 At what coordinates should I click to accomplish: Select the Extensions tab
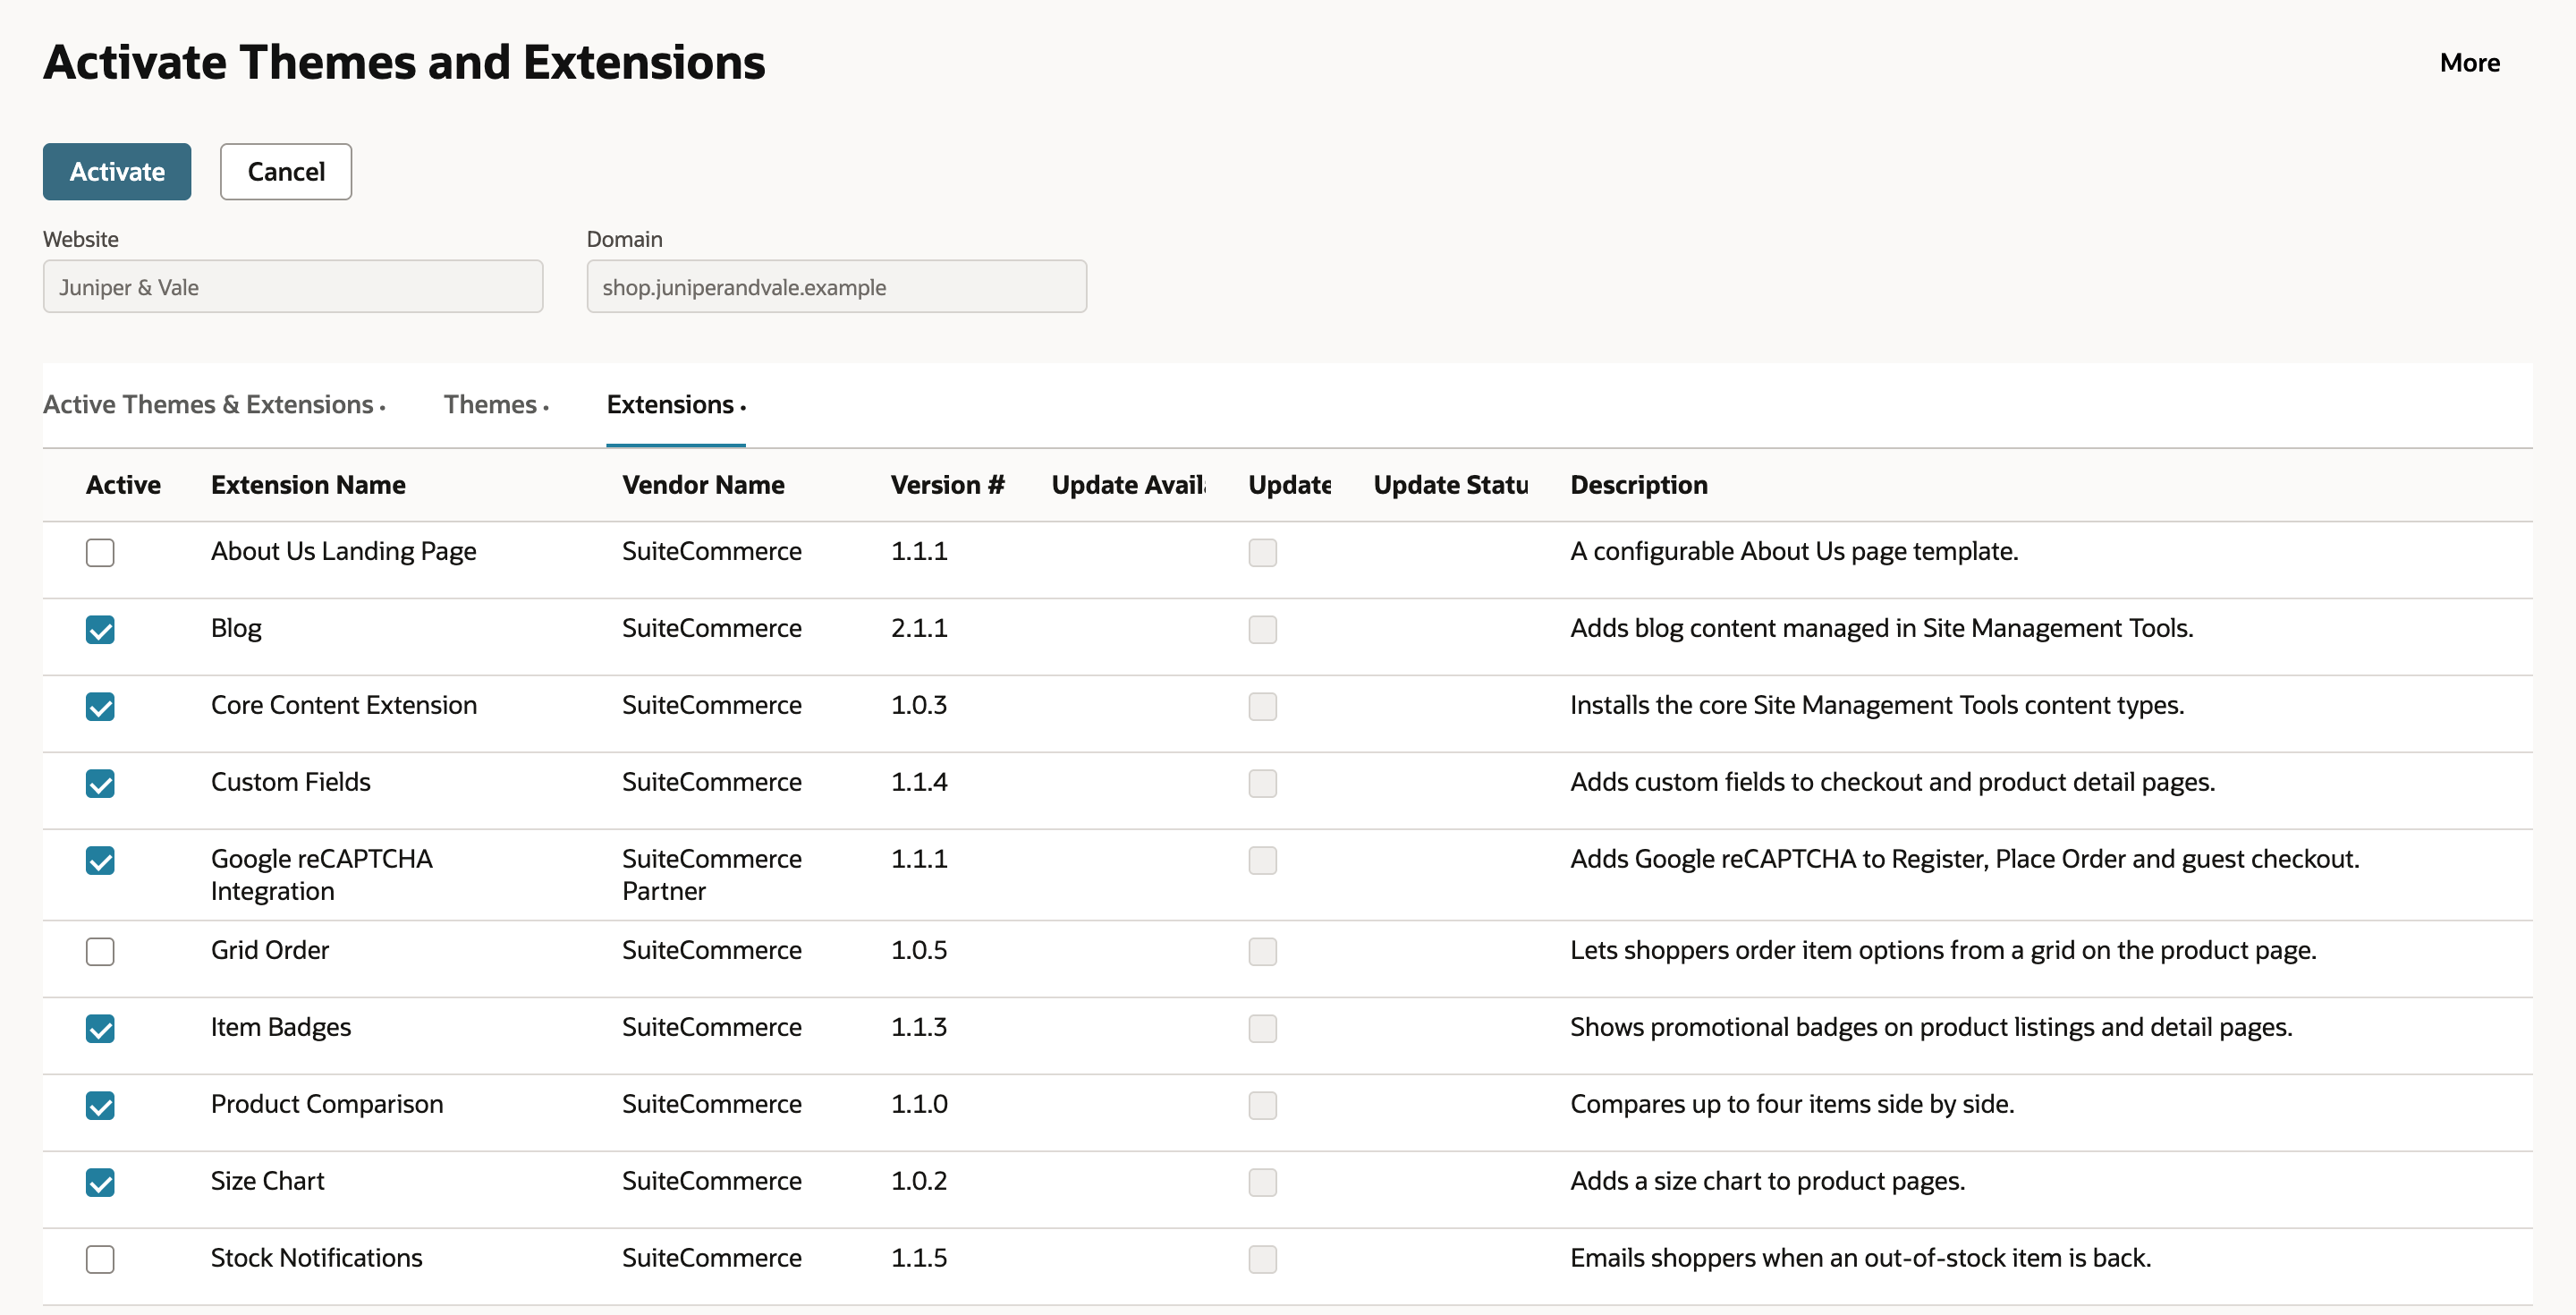(x=676, y=404)
